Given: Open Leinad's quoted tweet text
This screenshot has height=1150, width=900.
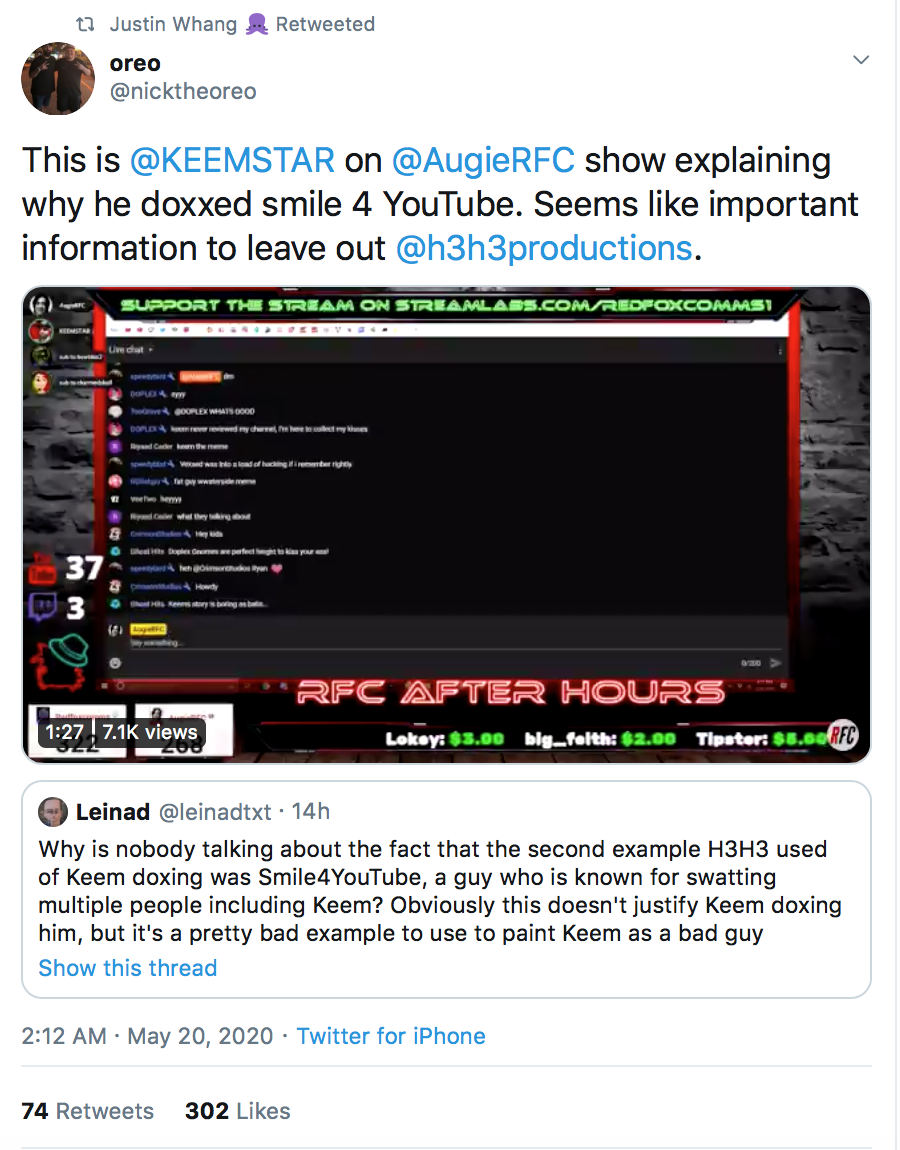Looking at the screenshot, I should (439, 891).
